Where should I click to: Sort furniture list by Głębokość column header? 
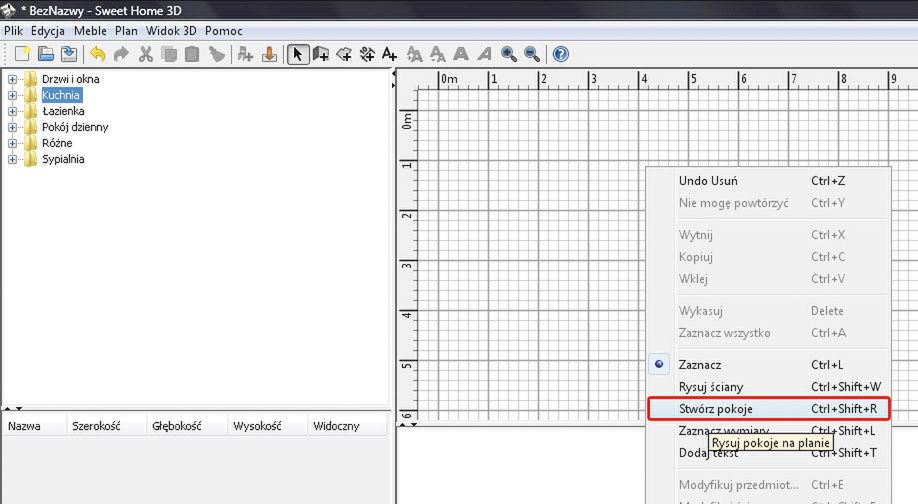(187, 426)
